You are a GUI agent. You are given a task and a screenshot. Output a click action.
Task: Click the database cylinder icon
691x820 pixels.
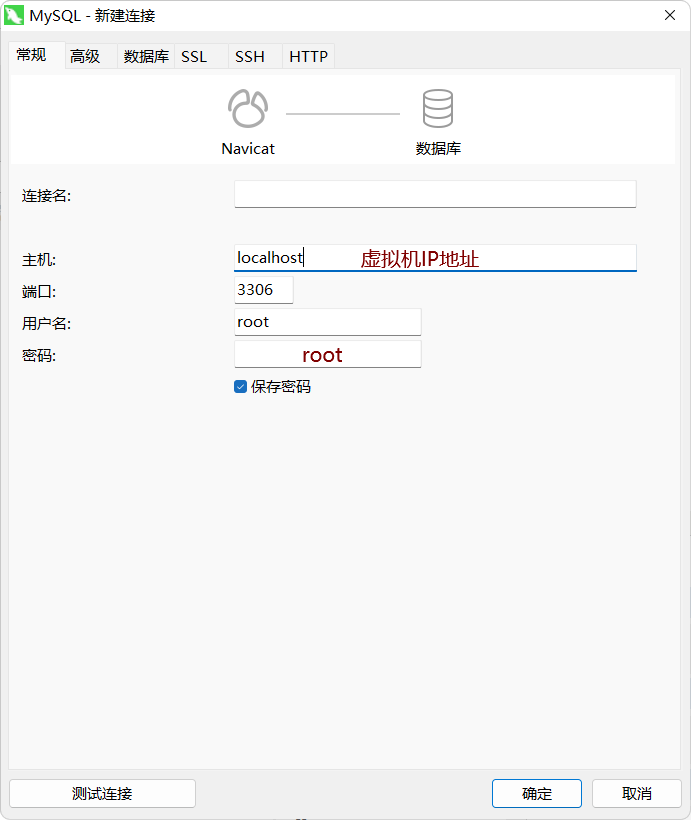pos(438,108)
